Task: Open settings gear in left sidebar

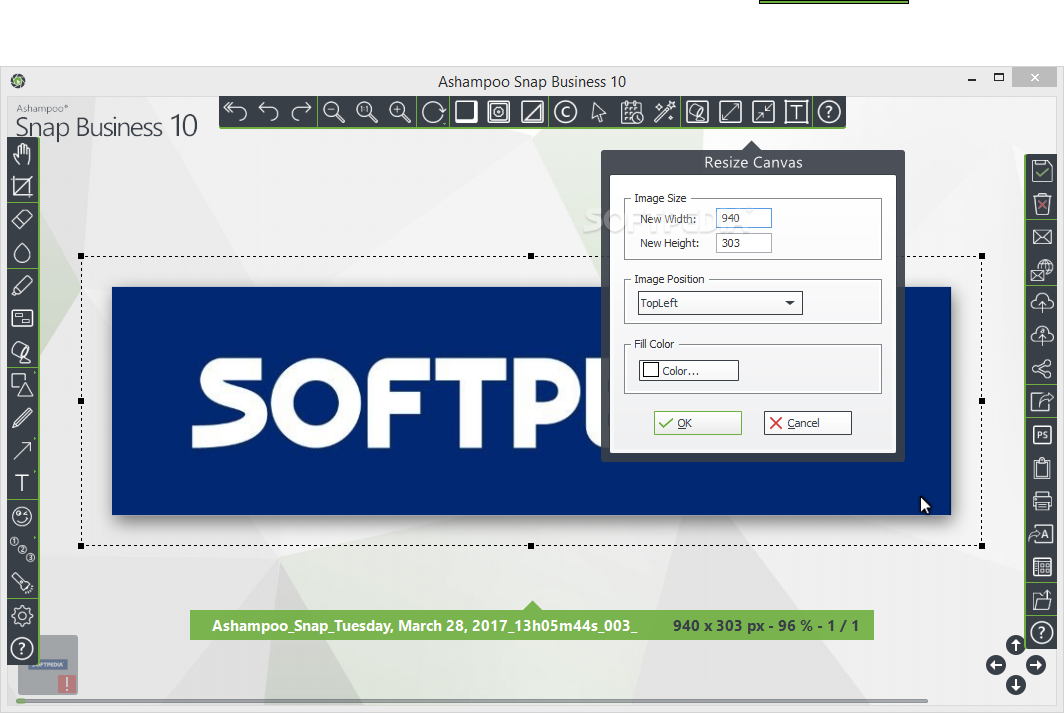Action: click(22, 615)
